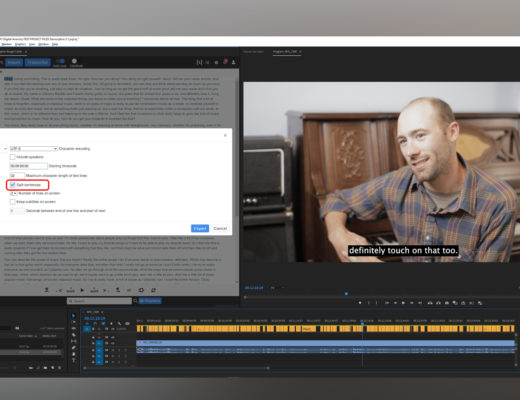Click the round Feedback icon
Image resolution: width=520 pixels, height=400 pixels.
coord(74,61)
